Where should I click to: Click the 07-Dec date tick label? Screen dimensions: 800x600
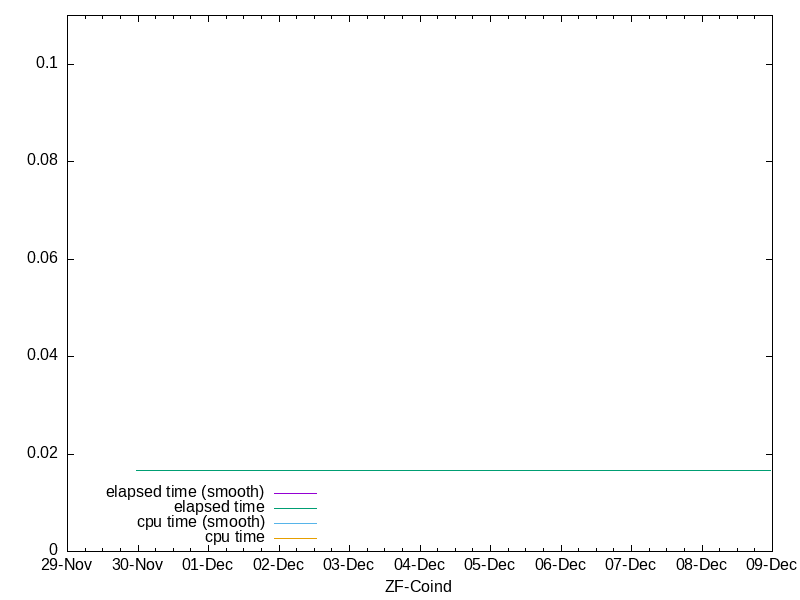[630, 565]
